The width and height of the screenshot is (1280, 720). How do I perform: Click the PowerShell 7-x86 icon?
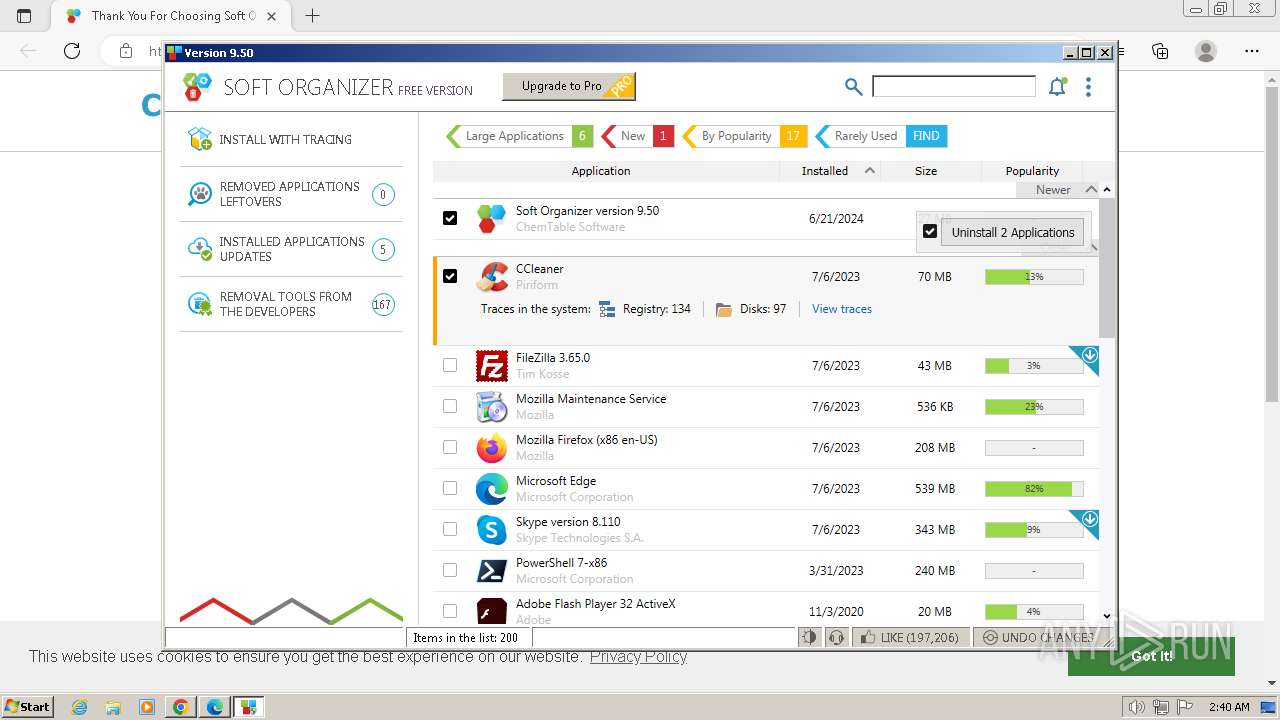(x=492, y=571)
